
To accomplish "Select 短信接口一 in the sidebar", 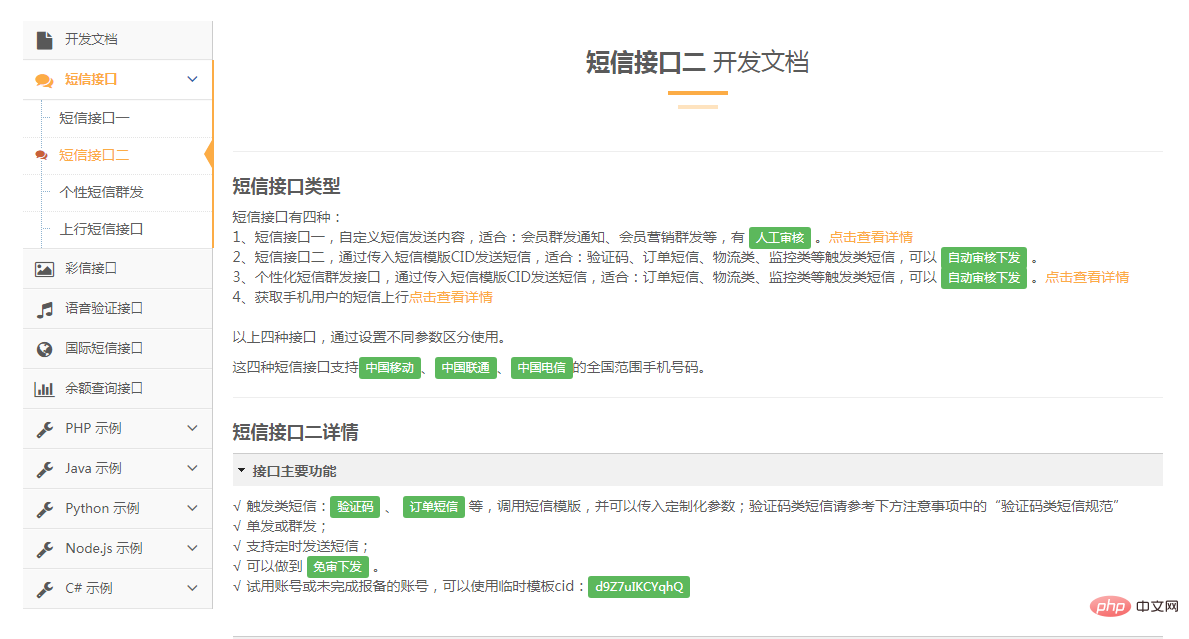I will pyautogui.click(x=94, y=118).
